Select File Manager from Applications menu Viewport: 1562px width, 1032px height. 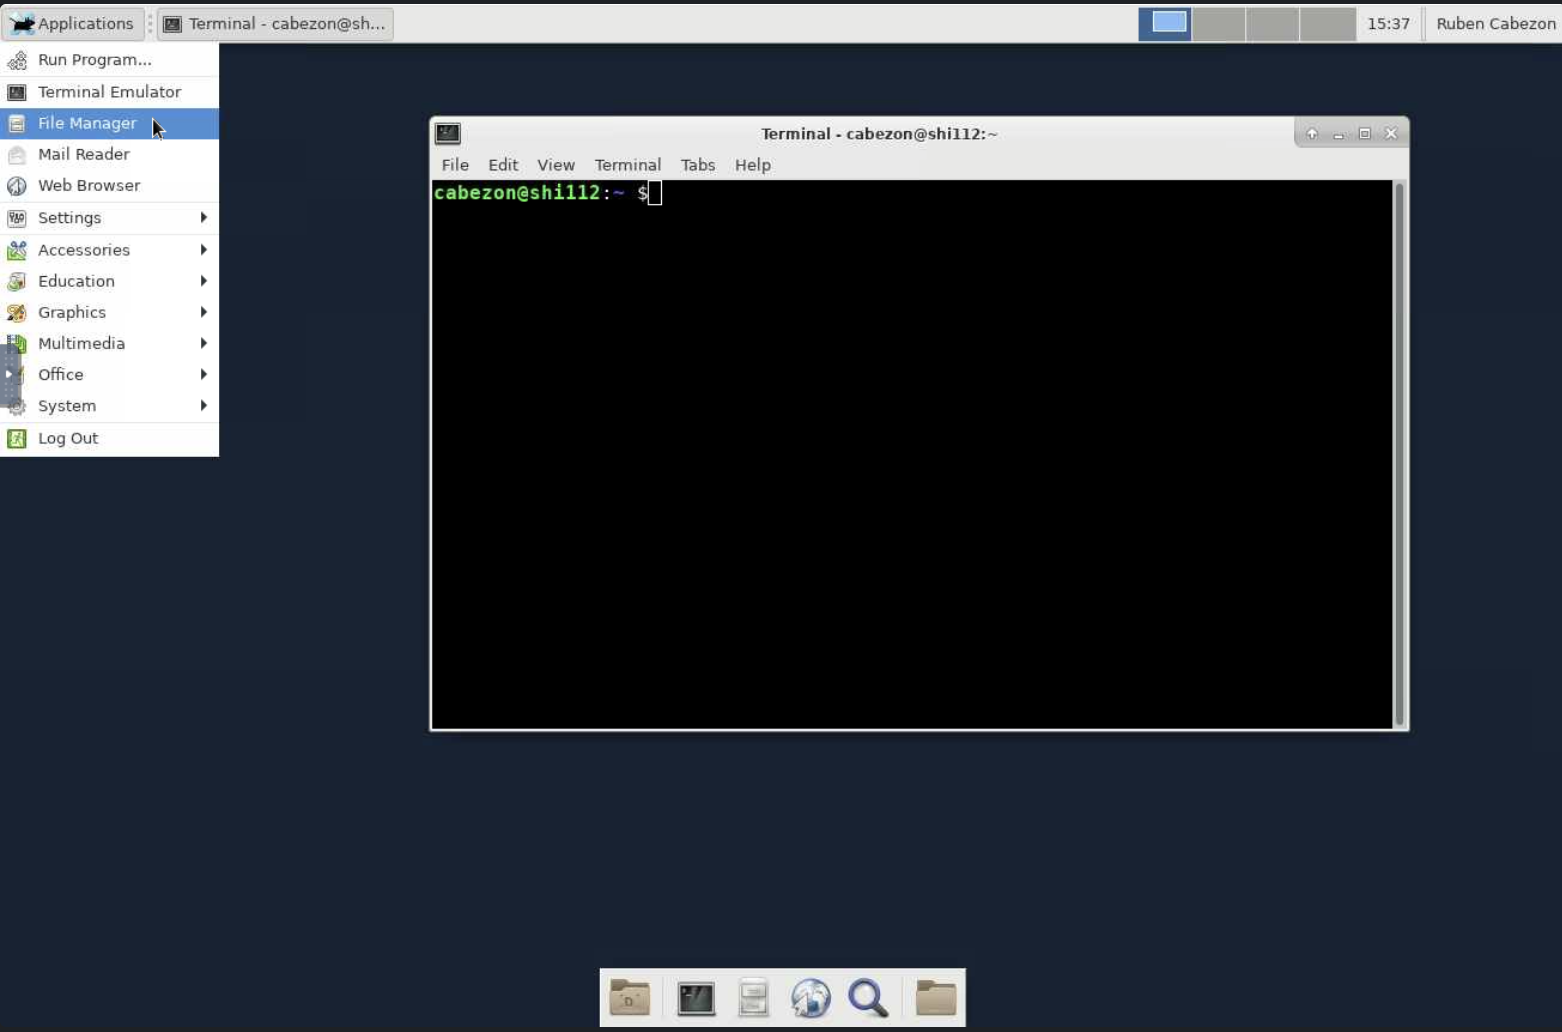pyautogui.click(x=87, y=123)
